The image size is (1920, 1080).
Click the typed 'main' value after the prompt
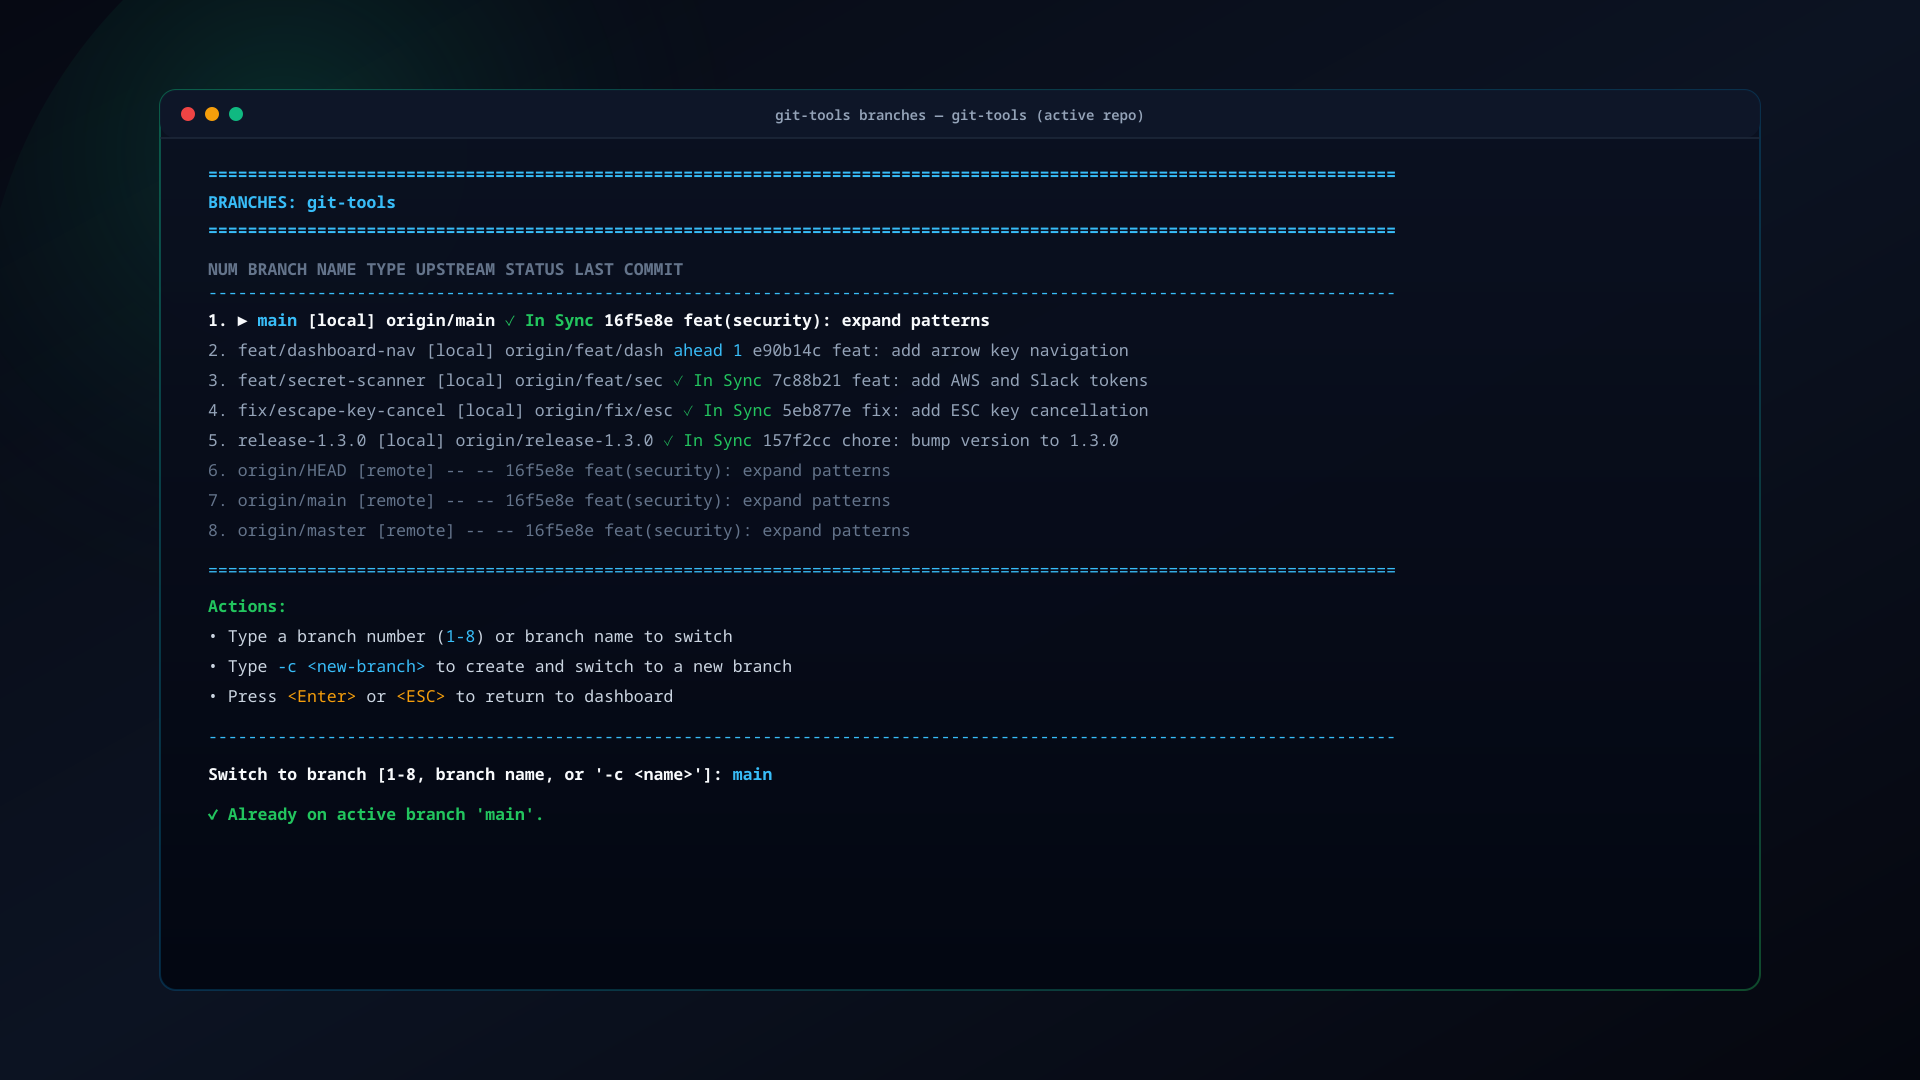pos(752,775)
